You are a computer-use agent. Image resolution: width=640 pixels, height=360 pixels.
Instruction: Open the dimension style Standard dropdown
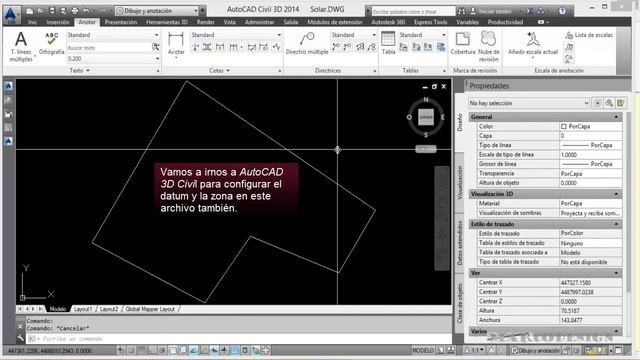click(x=236, y=35)
